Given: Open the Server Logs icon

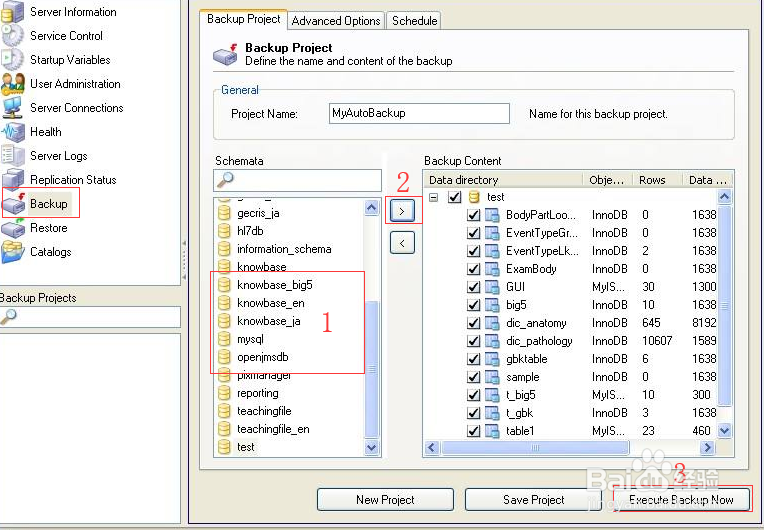Looking at the screenshot, I should point(13,156).
